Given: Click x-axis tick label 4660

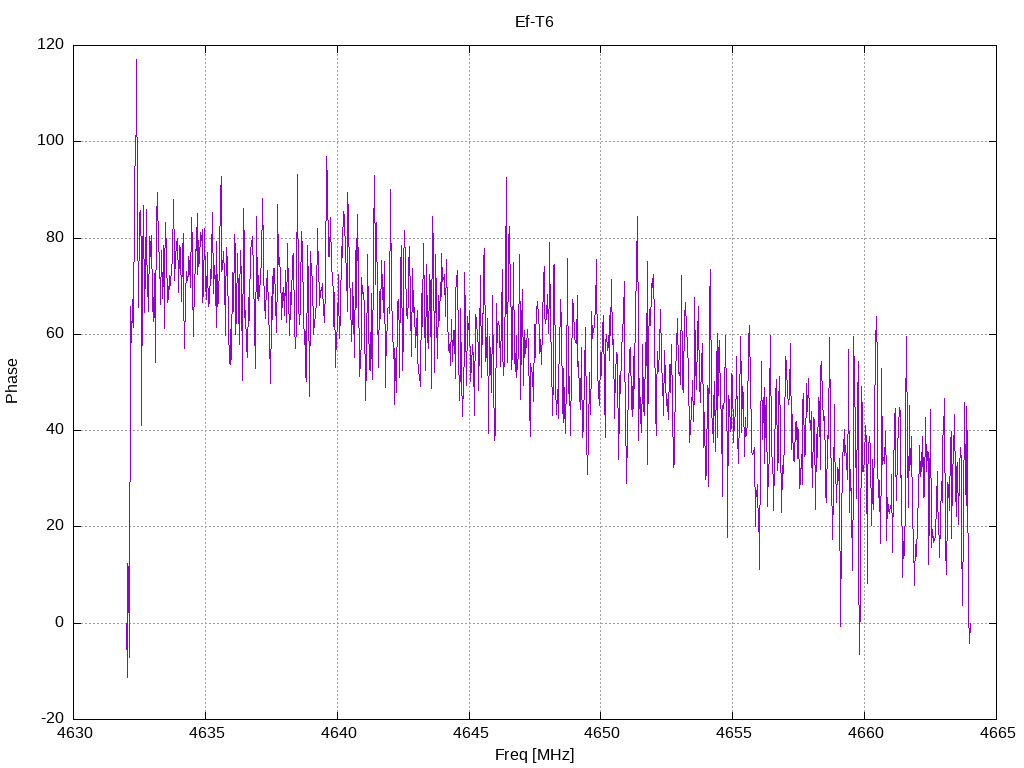Looking at the screenshot, I should coord(865,733).
